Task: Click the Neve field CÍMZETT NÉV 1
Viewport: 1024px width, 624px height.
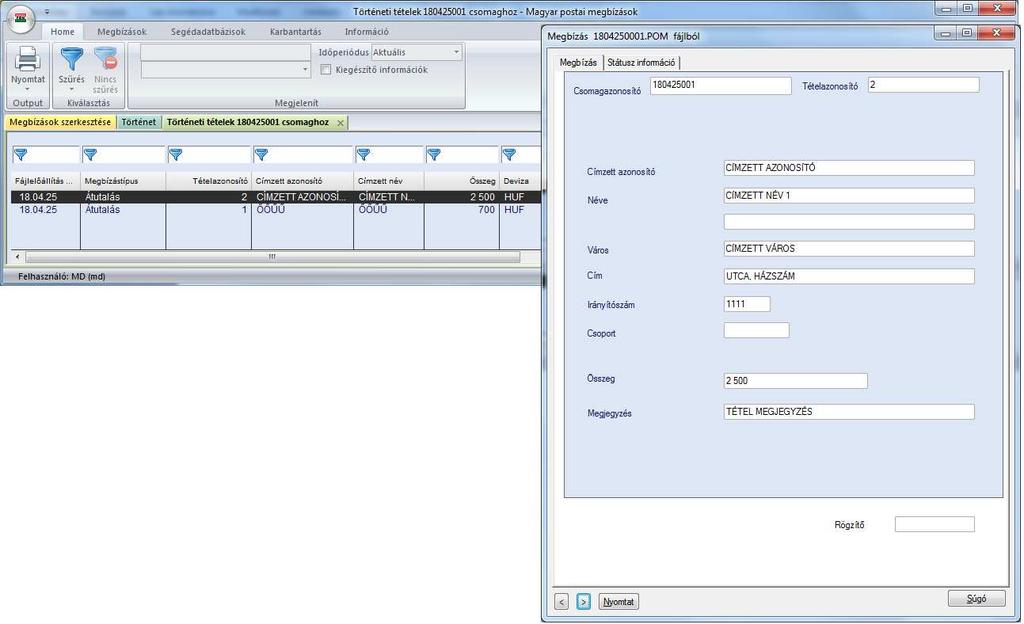Action: pos(849,196)
